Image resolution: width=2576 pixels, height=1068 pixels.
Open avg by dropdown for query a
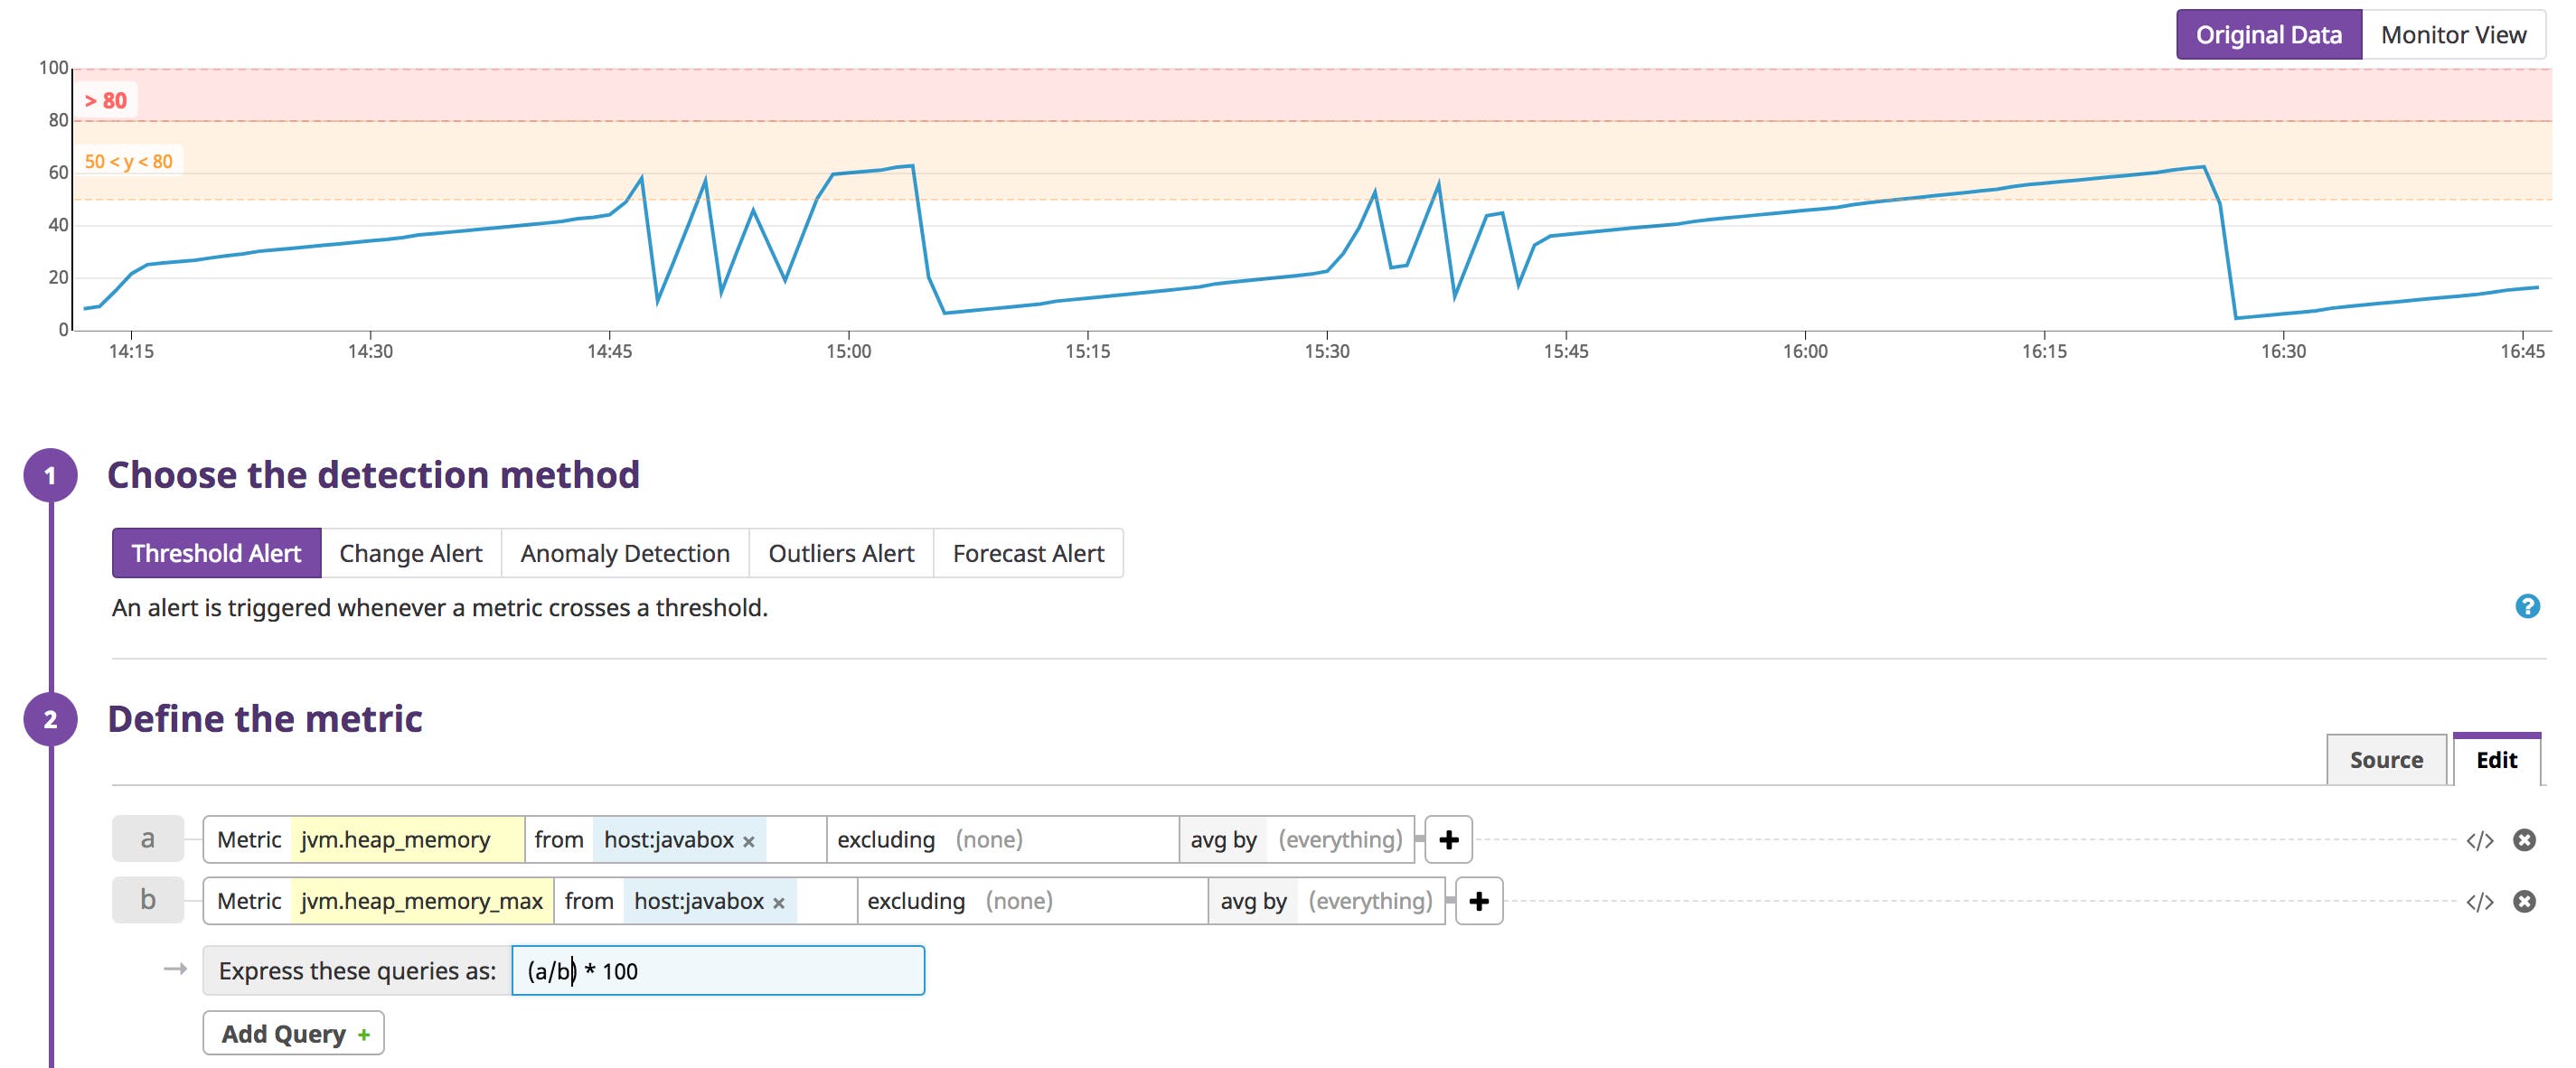pos(1340,840)
